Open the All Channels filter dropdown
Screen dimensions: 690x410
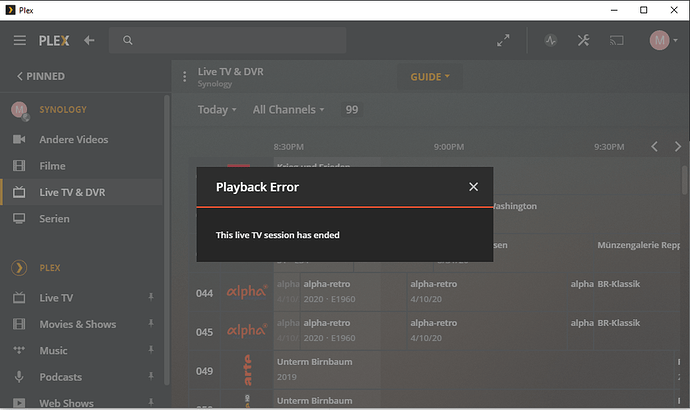(x=288, y=110)
